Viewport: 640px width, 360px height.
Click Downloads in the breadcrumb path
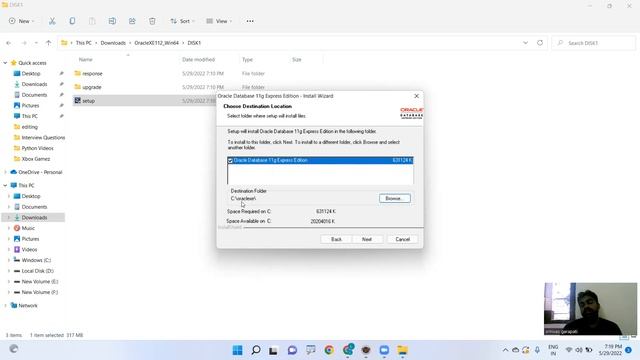[113, 43]
